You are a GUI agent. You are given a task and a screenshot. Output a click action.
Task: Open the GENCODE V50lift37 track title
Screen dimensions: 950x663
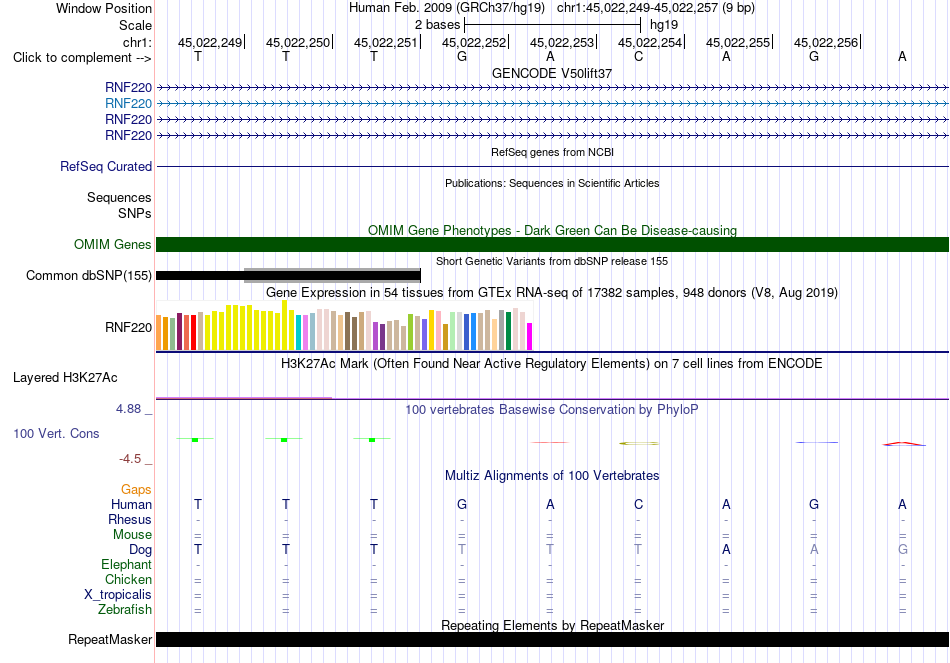tap(552, 73)
